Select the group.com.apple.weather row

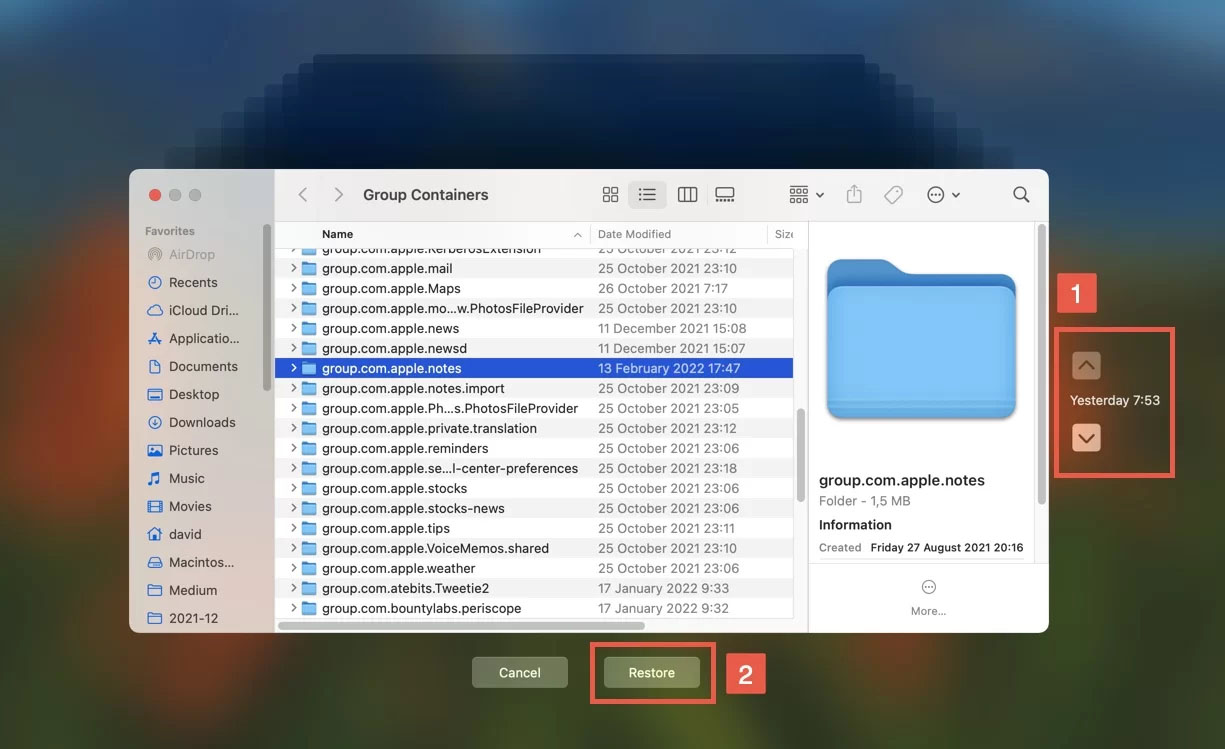534,569
